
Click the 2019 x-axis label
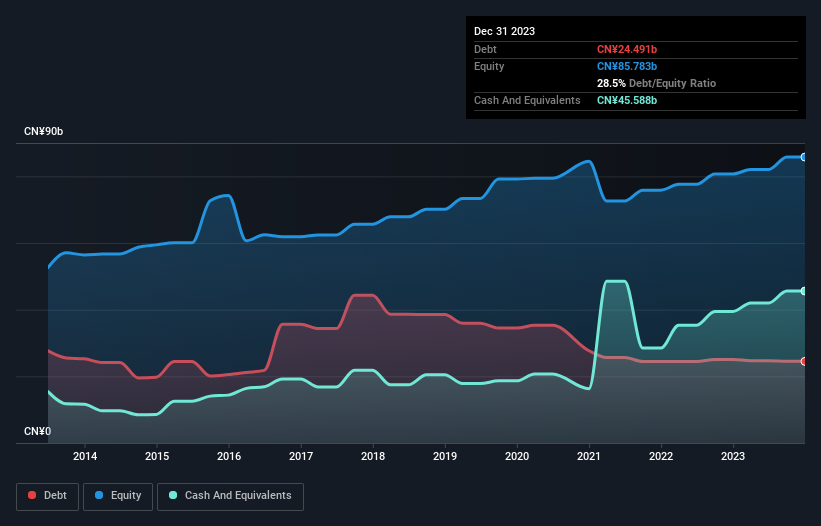[445, 456]
